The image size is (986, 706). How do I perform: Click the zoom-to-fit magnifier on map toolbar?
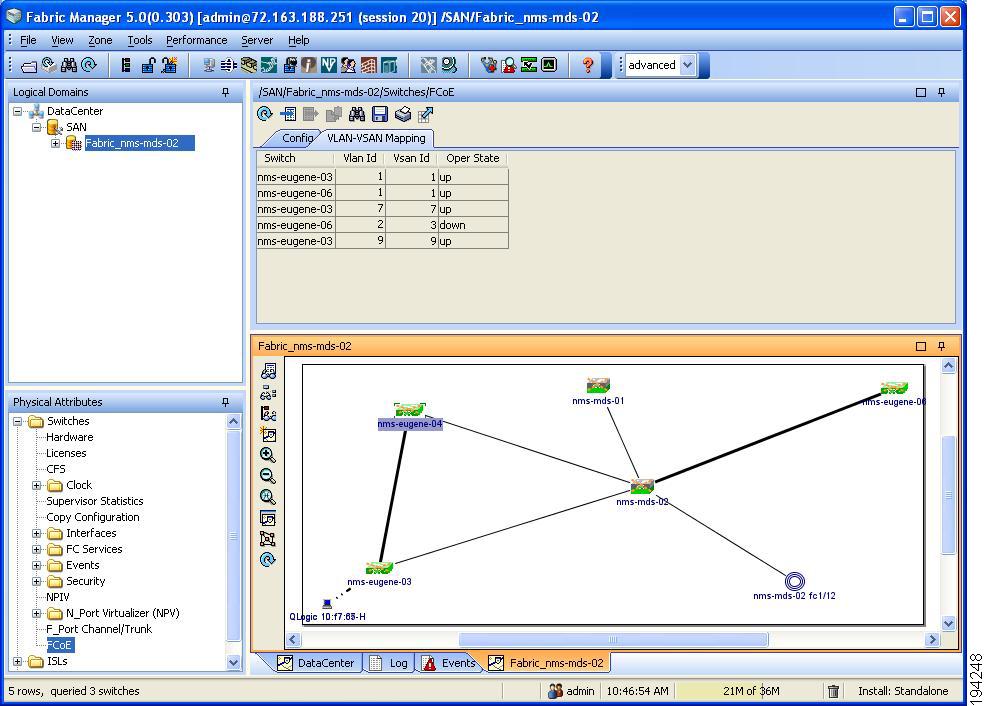268,497
